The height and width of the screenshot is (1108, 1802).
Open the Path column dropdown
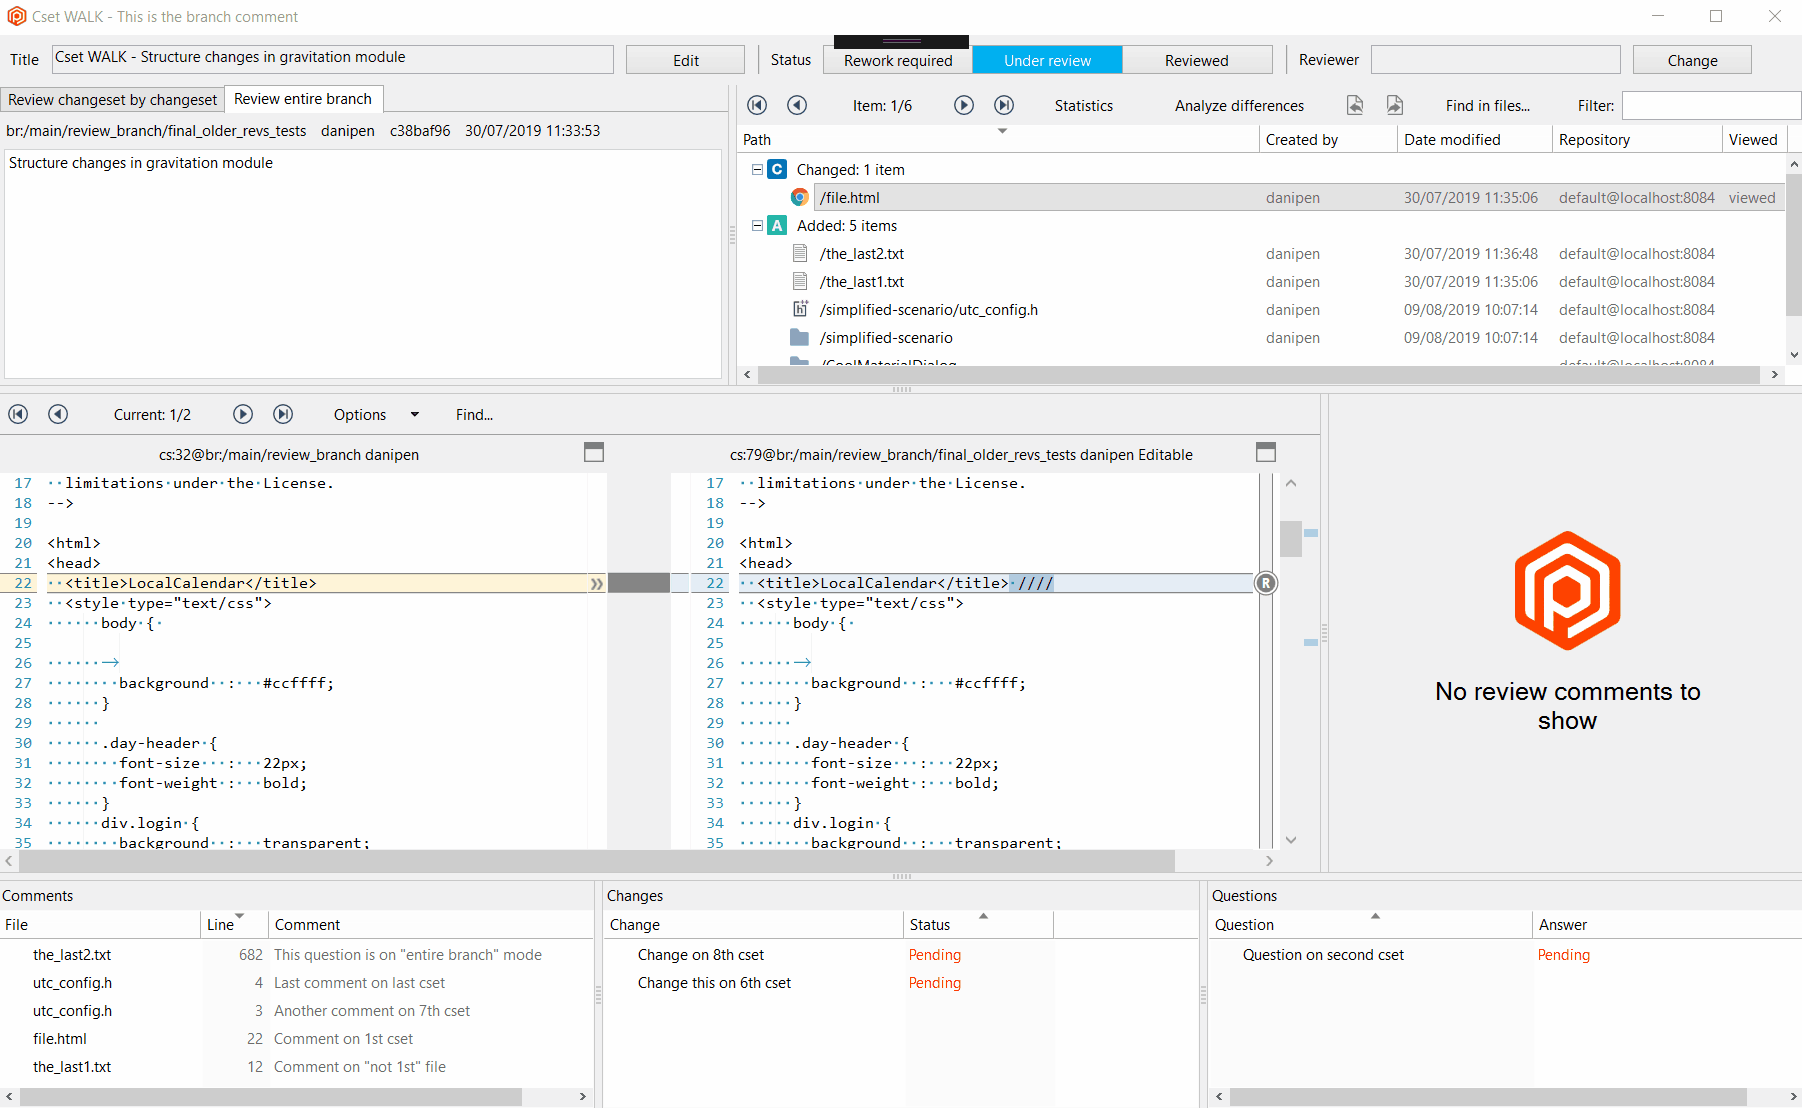pyautogui.click(x=1002, y=132)
